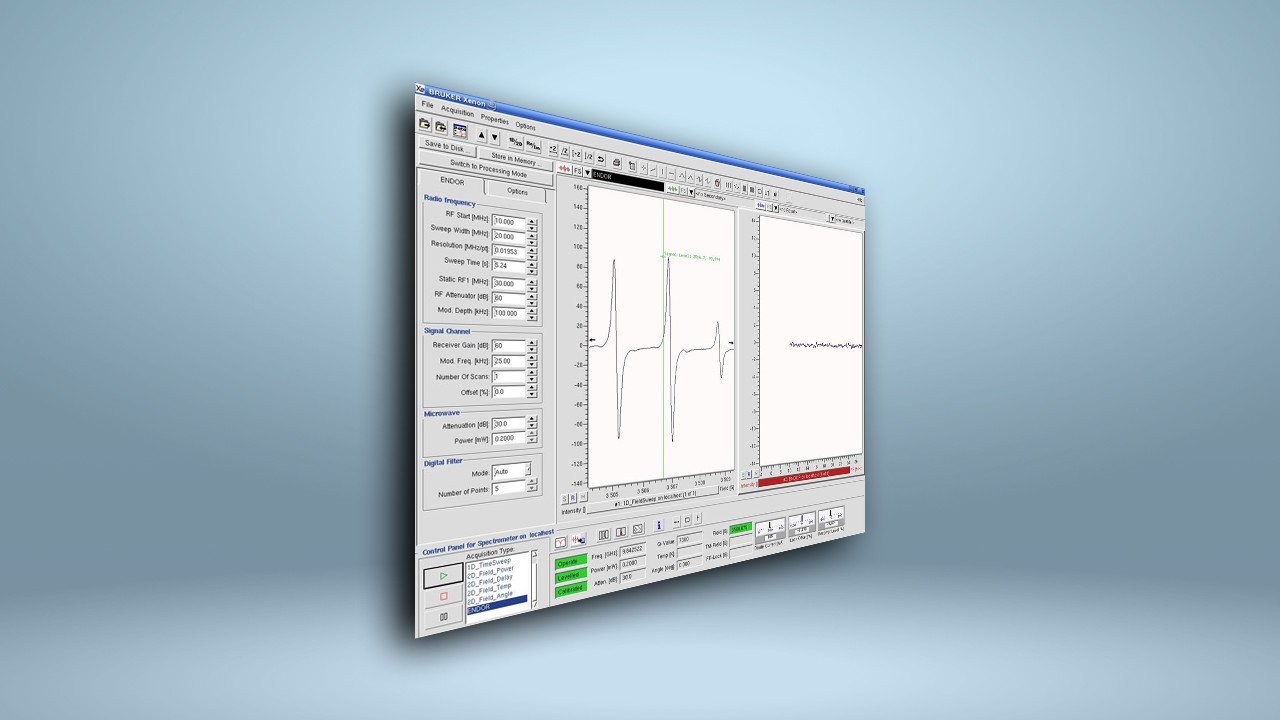
Task: Toggle Re/Im display mode
Action: click(534, 145)
